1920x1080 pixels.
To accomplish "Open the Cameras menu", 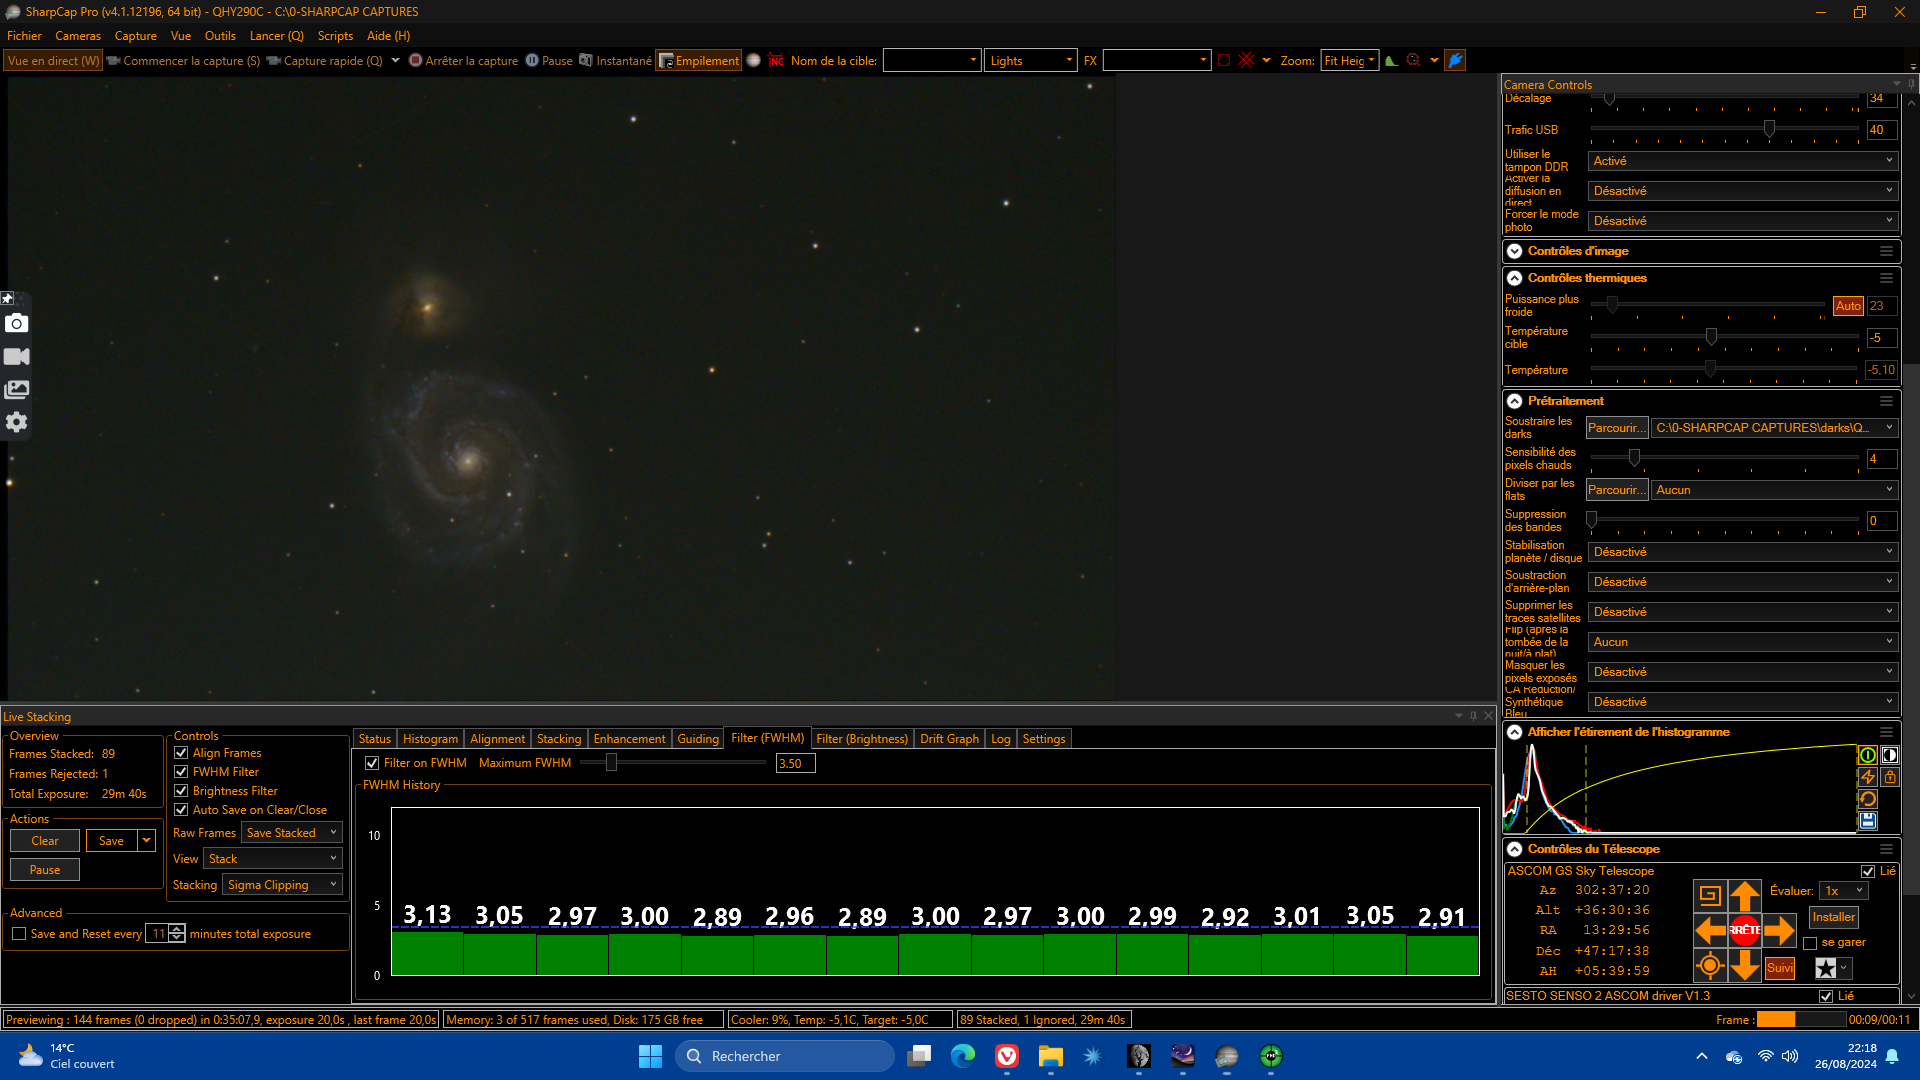I will coord(78,36).
